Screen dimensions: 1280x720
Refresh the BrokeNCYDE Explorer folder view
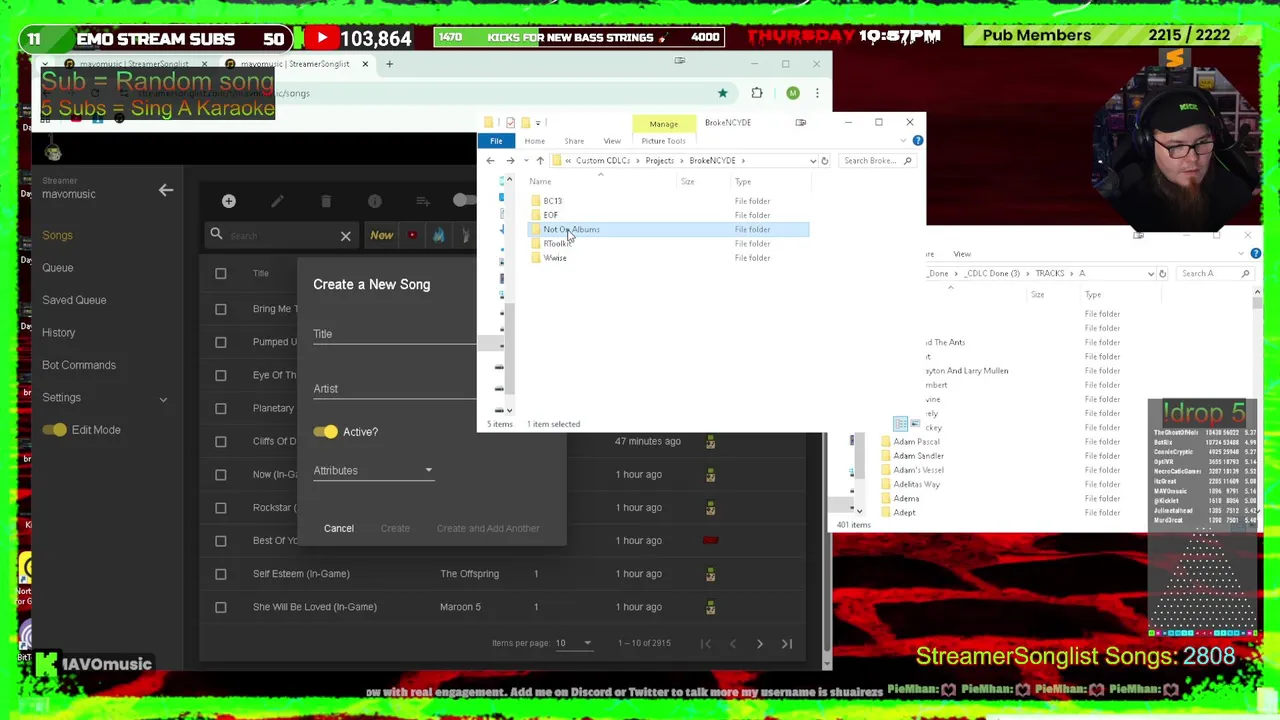pyautogui.click(x=825, y=160)
